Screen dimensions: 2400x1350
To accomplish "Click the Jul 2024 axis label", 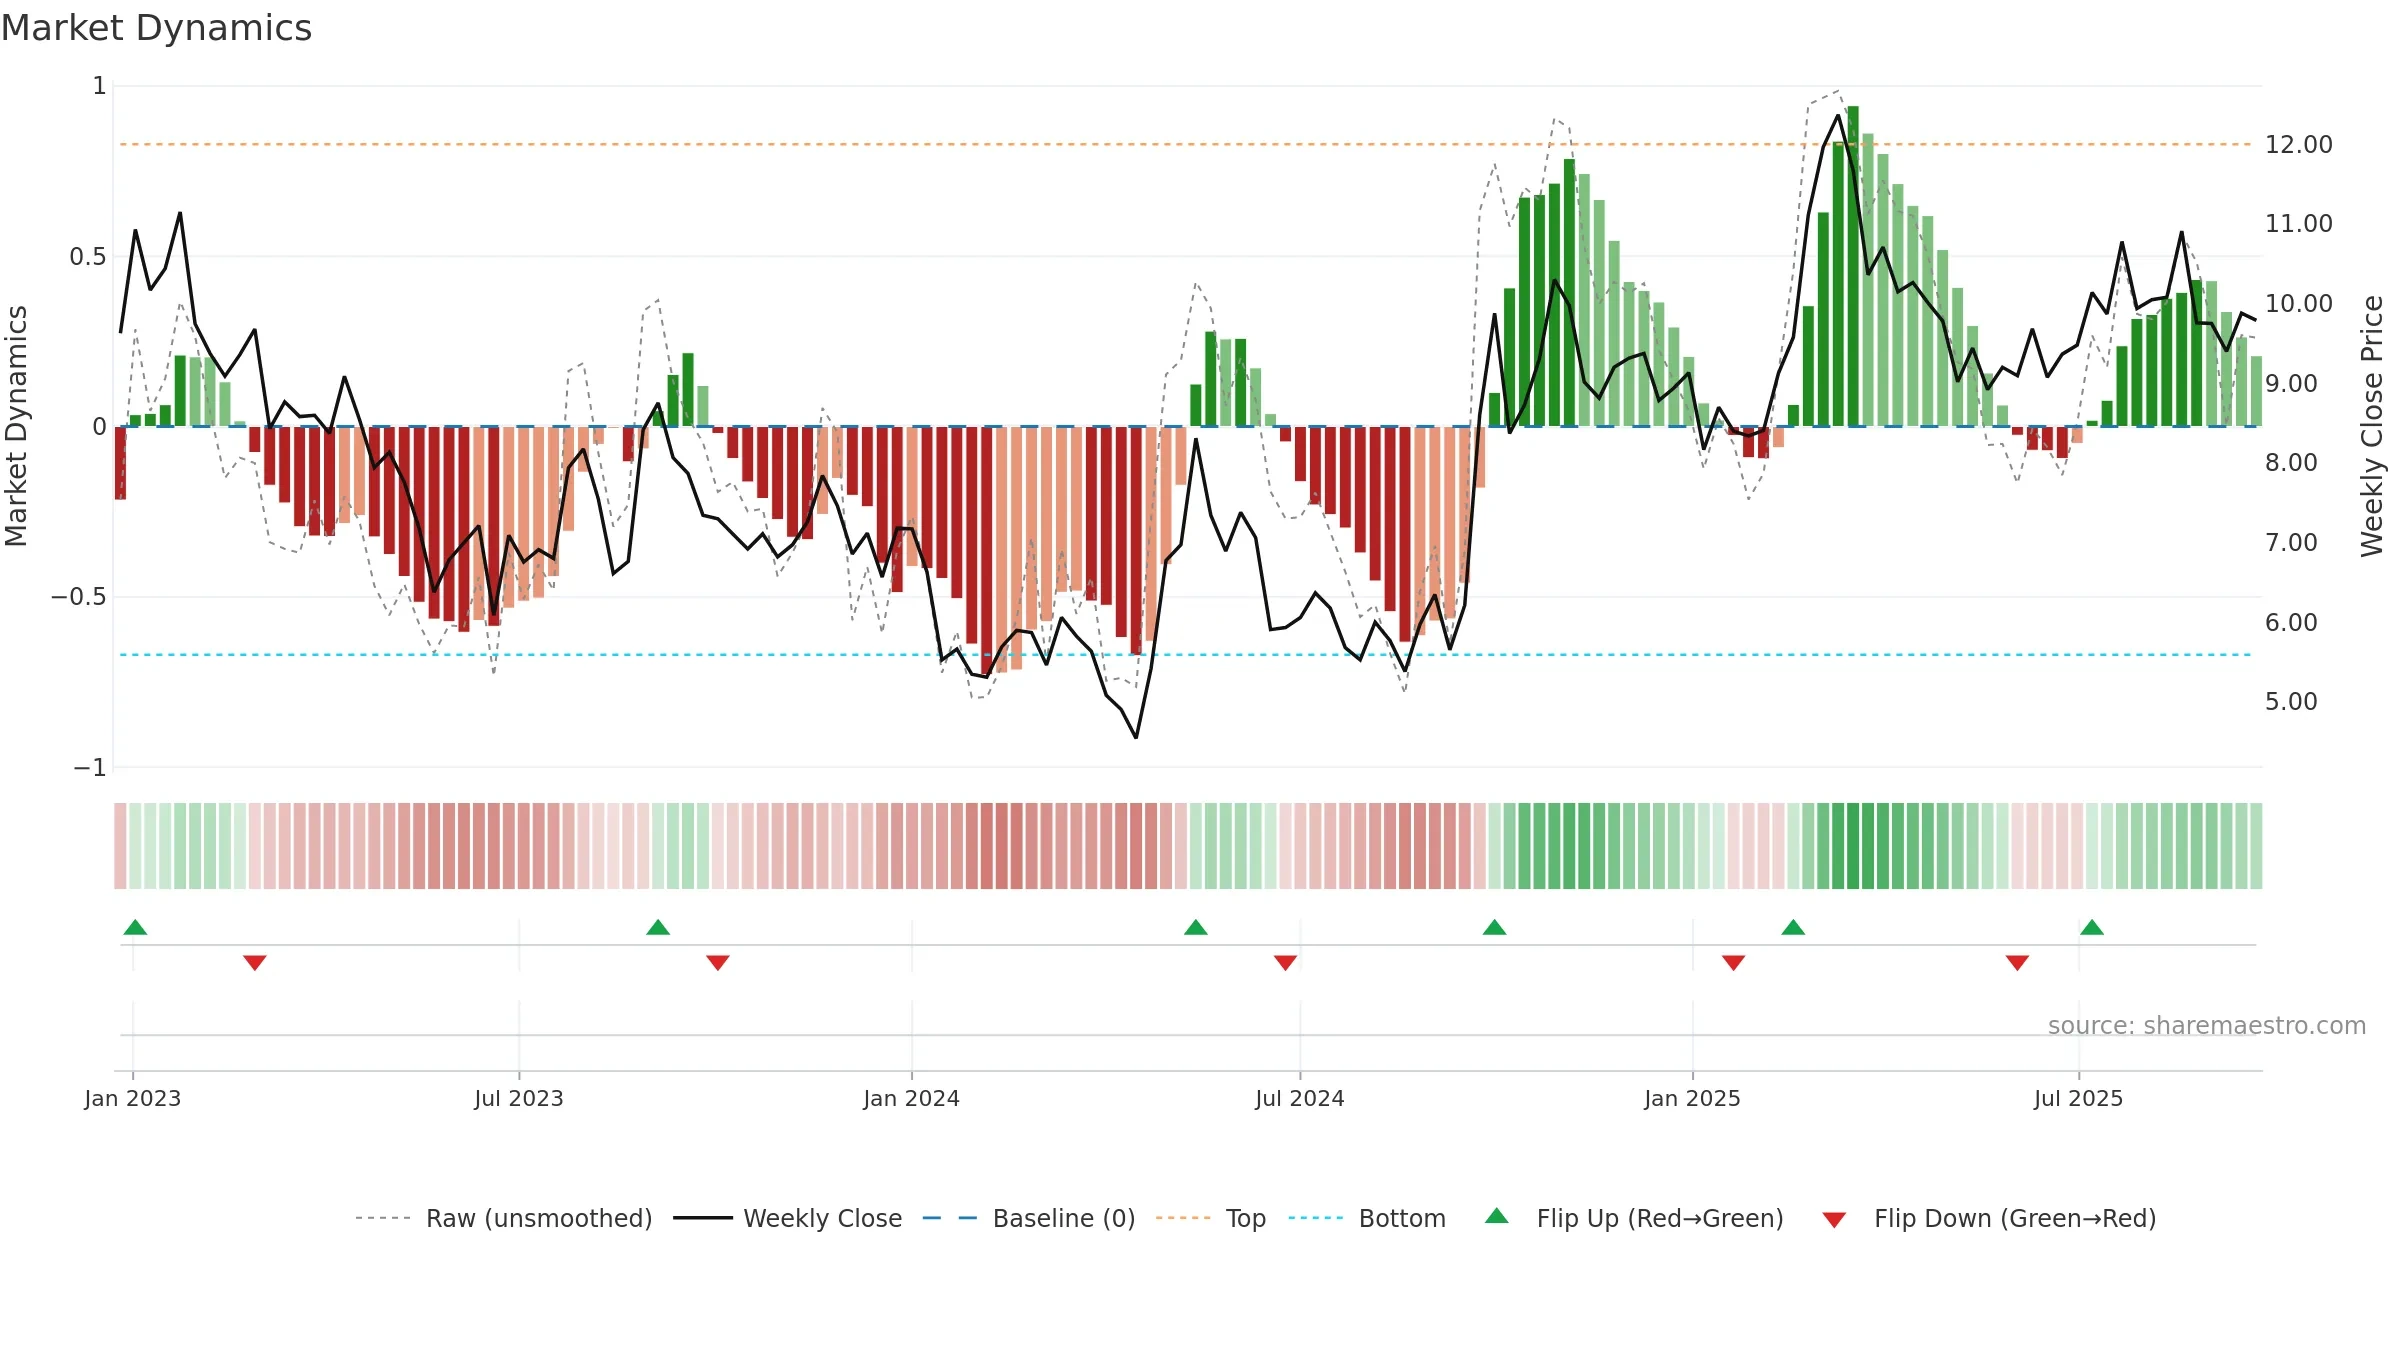I will pyautogui.click(x=1300, y=1098).
